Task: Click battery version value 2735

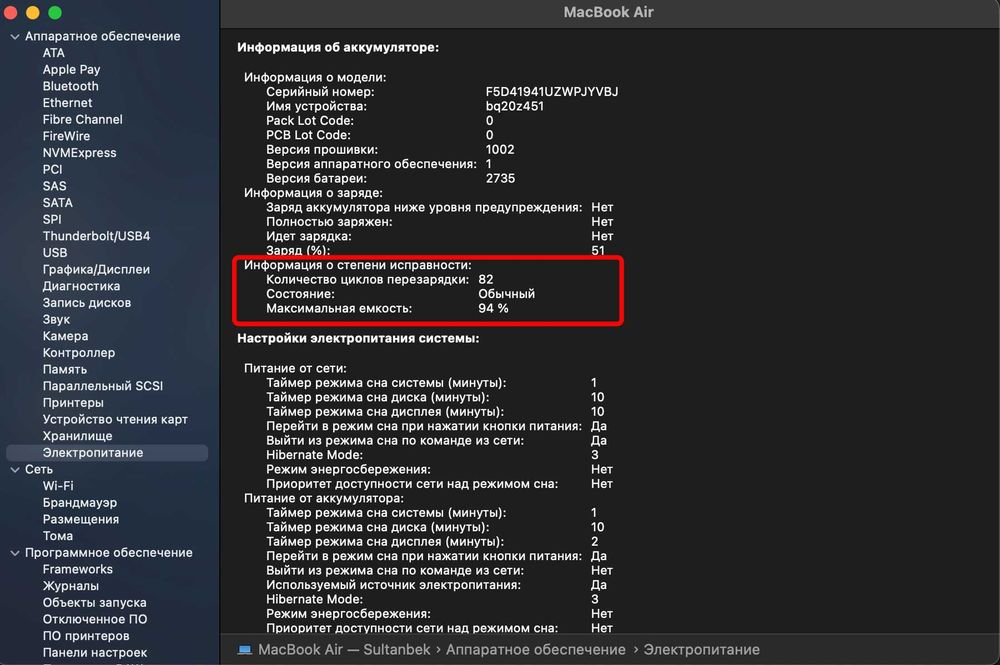Action: pos(500,179)
